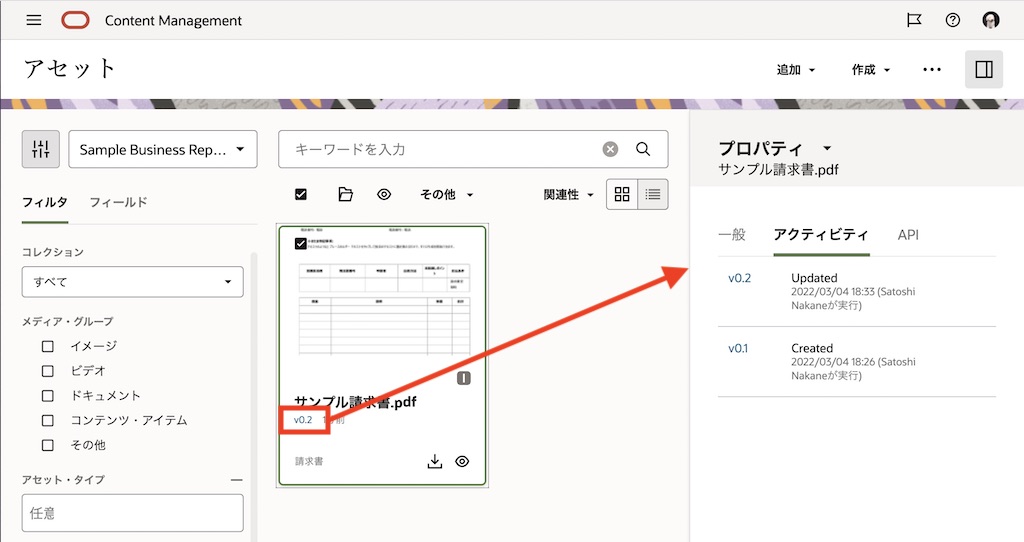Image resolution: width=1024 pixels, height=542 pixels.
Task: Click the filter sliders icon
Action: pos(41,149)
